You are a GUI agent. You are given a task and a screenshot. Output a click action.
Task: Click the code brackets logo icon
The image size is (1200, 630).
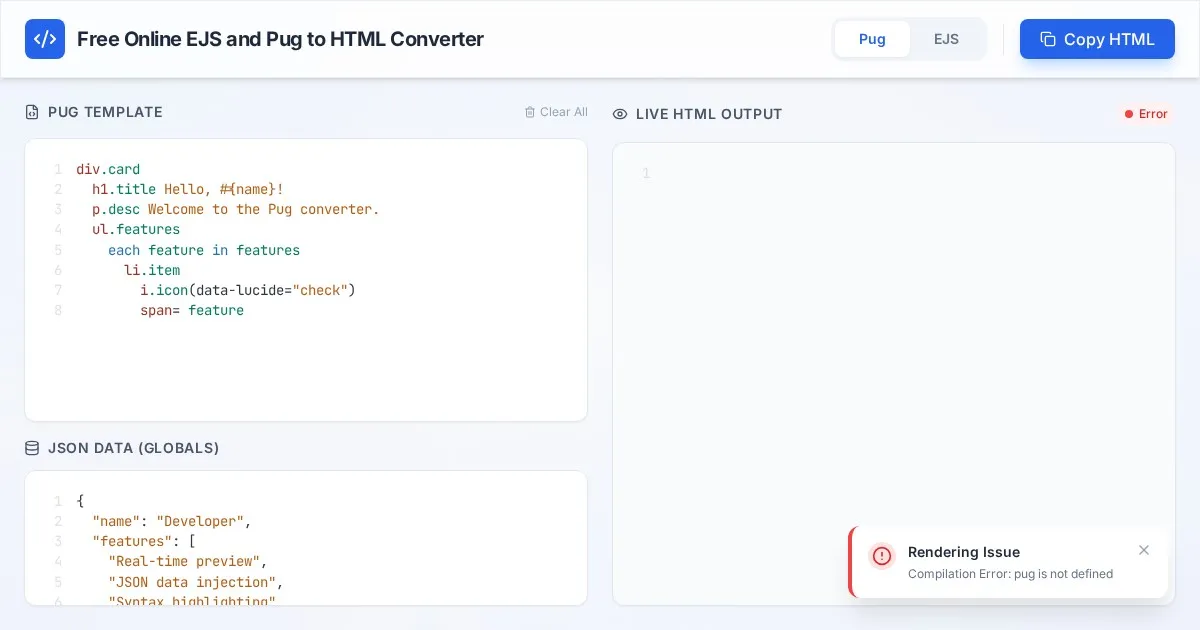click(45, 39)
